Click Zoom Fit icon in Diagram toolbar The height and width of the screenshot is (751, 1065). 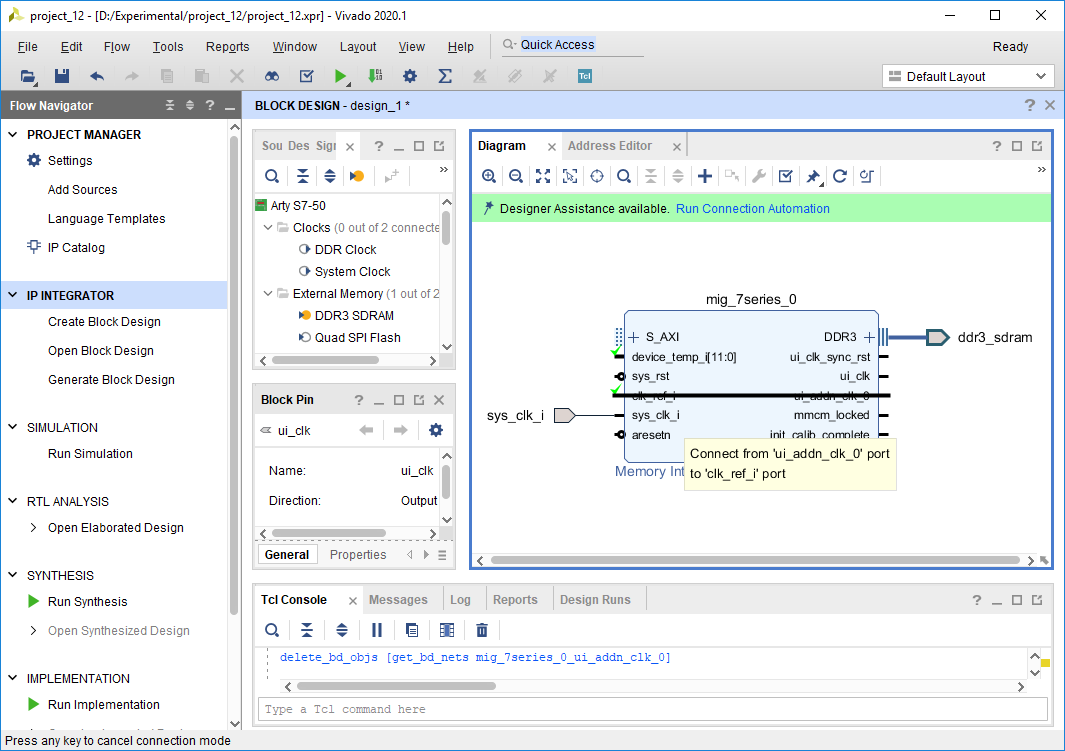click(x=543, y=177)
